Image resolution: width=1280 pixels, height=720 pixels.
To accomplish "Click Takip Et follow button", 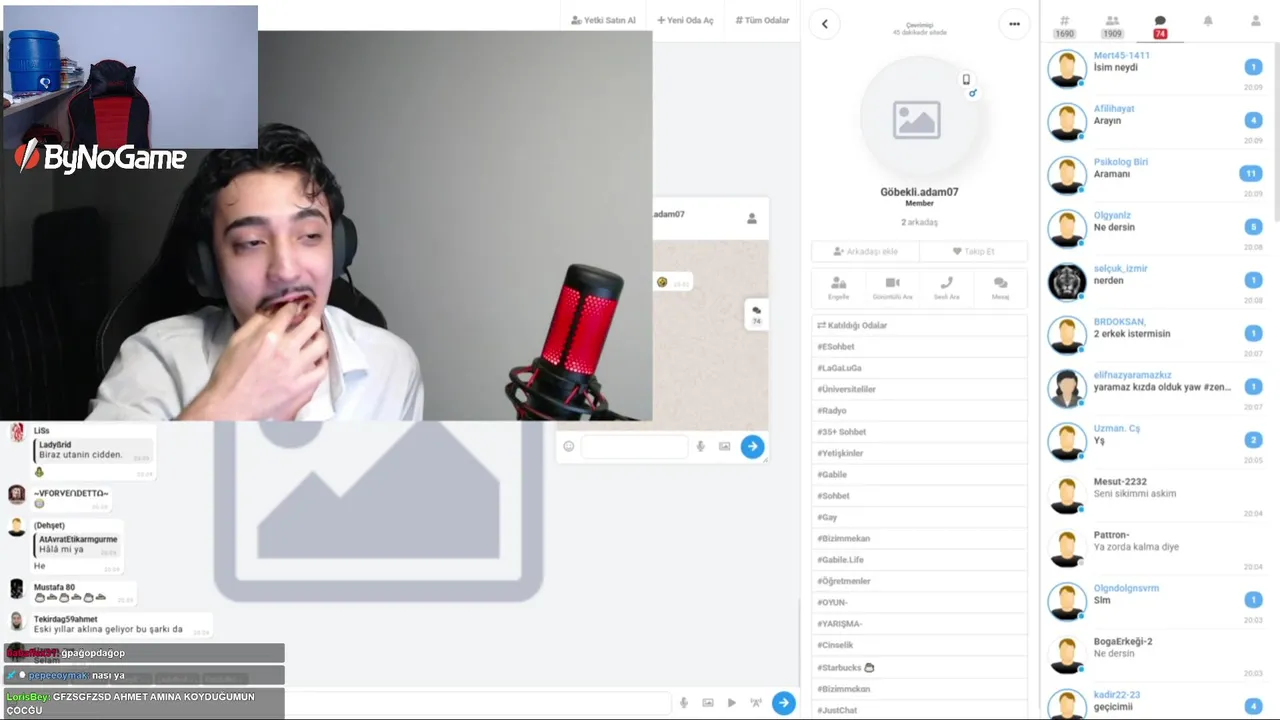I will point(973,251).
